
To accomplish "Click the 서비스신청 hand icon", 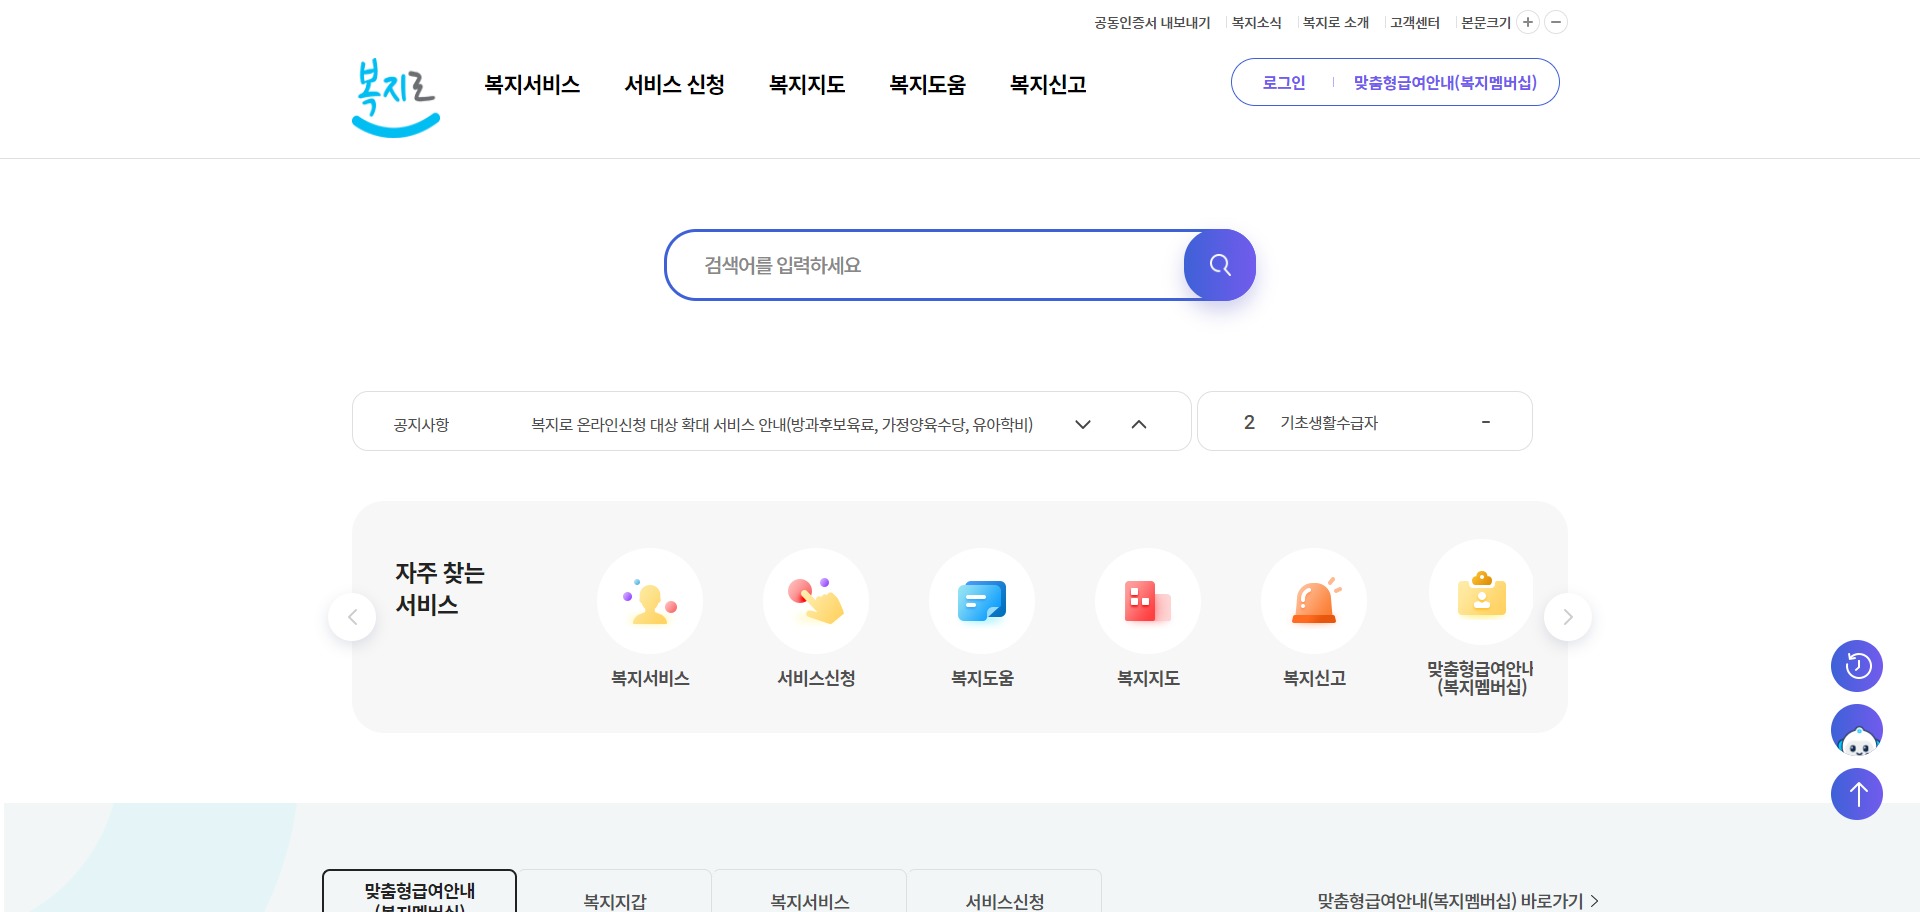I will [815, 600].
